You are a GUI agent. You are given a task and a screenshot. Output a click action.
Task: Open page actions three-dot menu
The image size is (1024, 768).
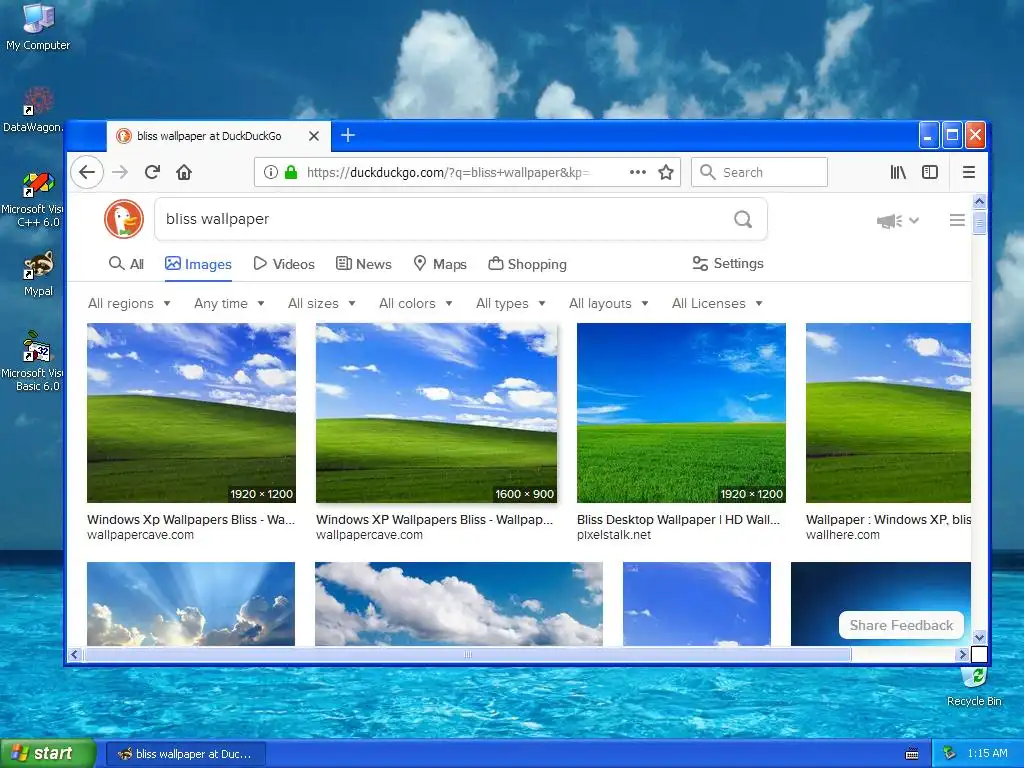[638, 172]
